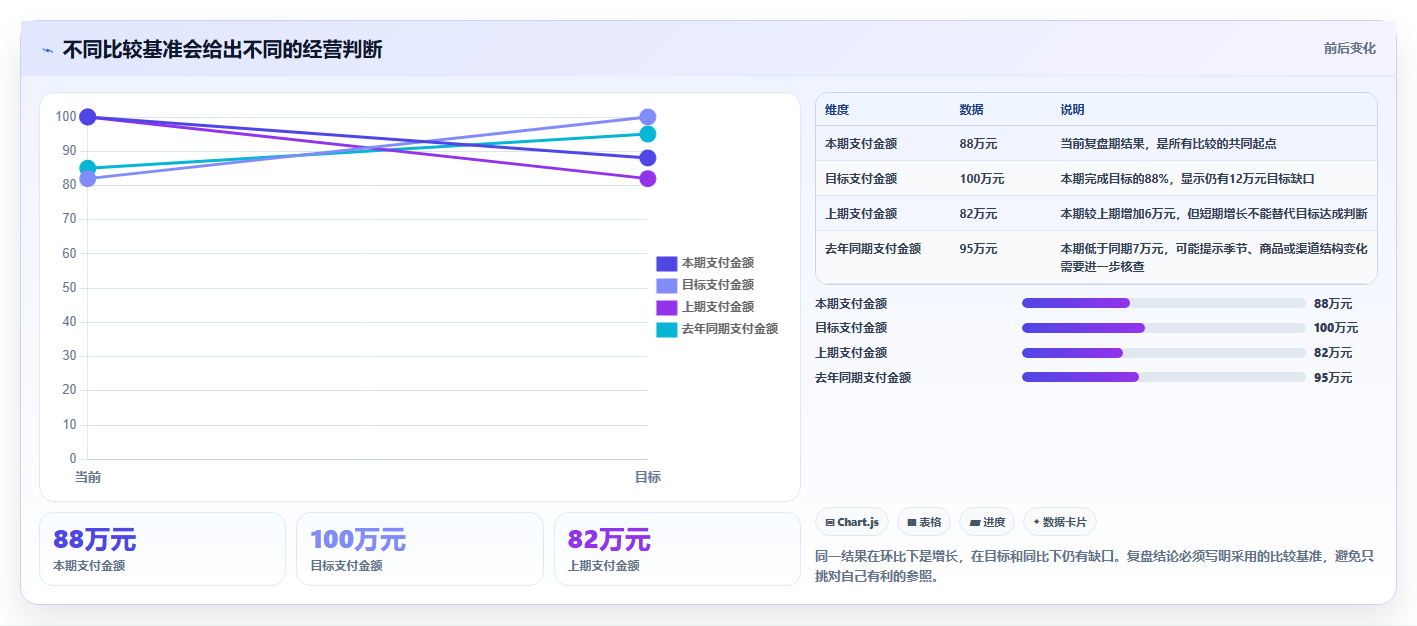The height and width of the screenshot is (626, 1417).
Task: Click the 88万元 table cell
Action: [x=978, y=144]
